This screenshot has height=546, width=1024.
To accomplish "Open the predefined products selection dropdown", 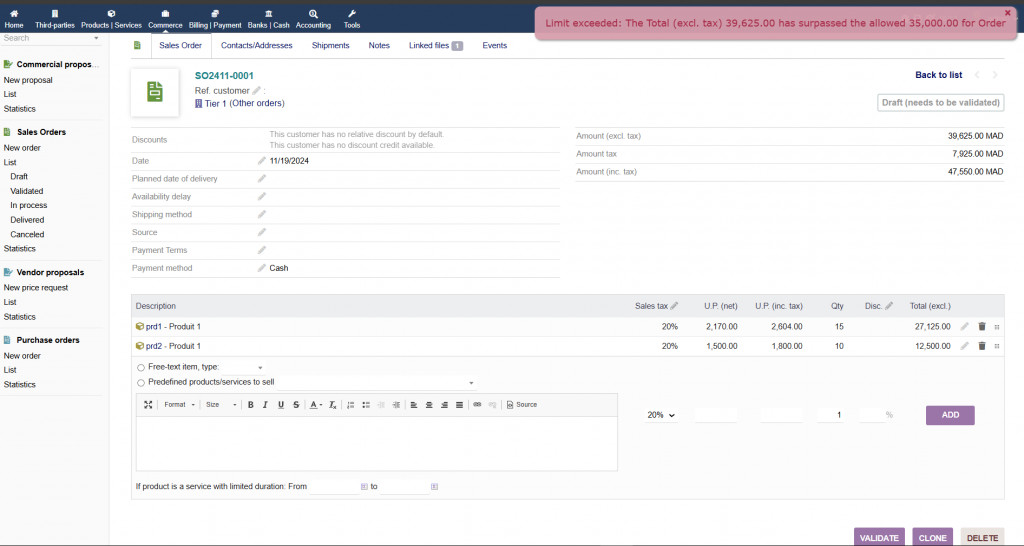I will click(x=470, y=383).
